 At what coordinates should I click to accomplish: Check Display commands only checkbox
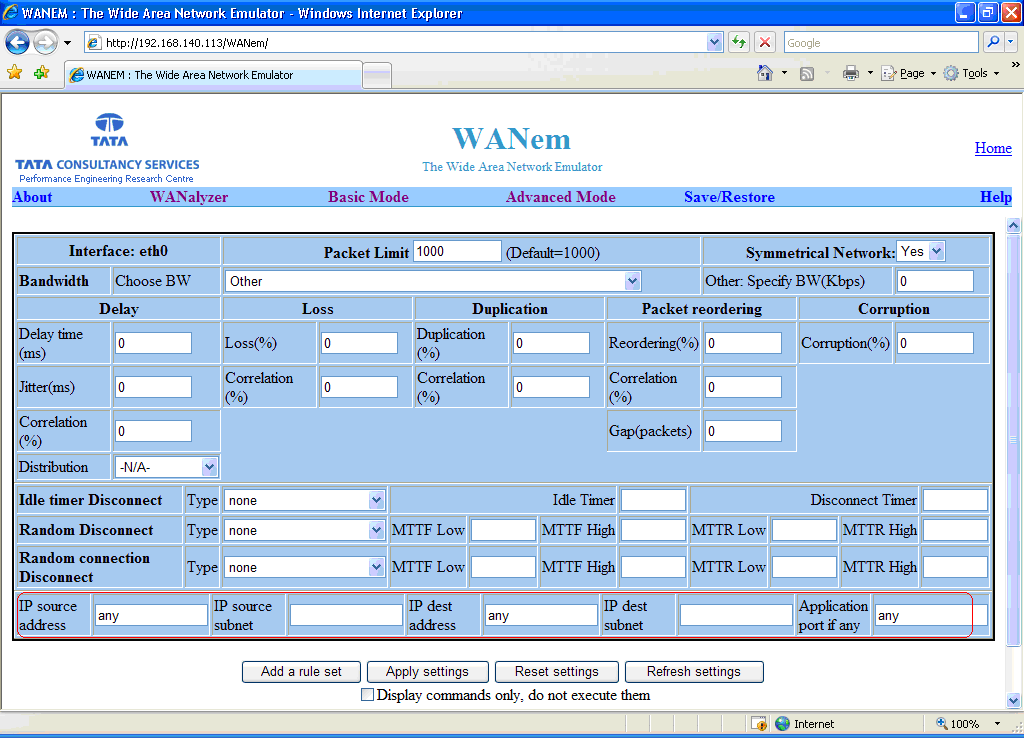tap(368, 695)
